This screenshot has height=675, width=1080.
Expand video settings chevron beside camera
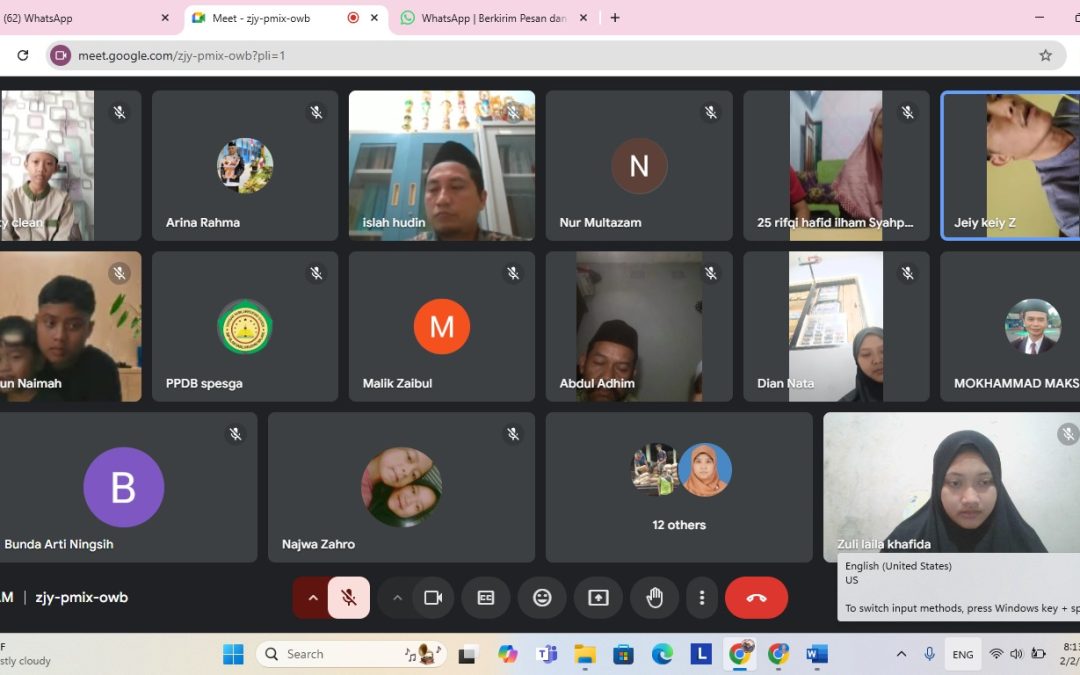pos(397,598)
